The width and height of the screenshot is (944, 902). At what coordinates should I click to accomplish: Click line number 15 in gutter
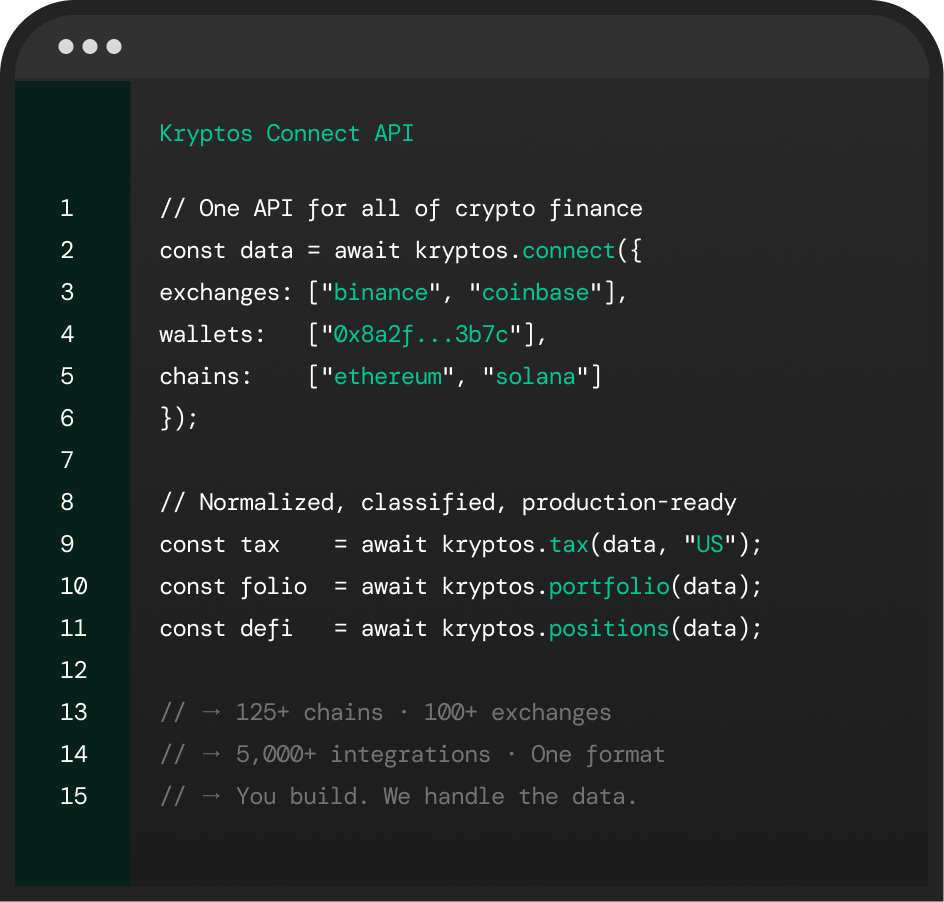[73, 797]
